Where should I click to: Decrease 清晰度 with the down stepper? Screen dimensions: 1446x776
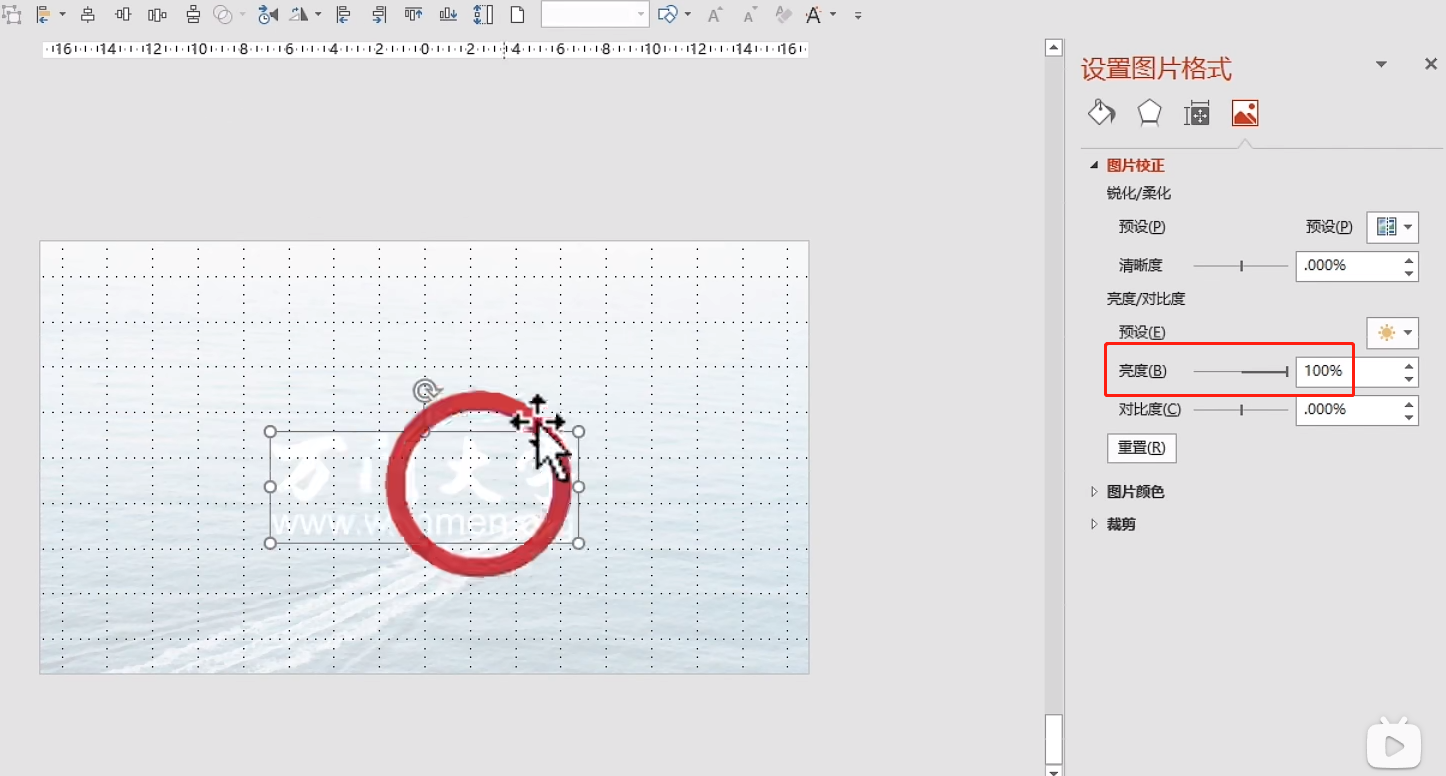point(1409,273)
